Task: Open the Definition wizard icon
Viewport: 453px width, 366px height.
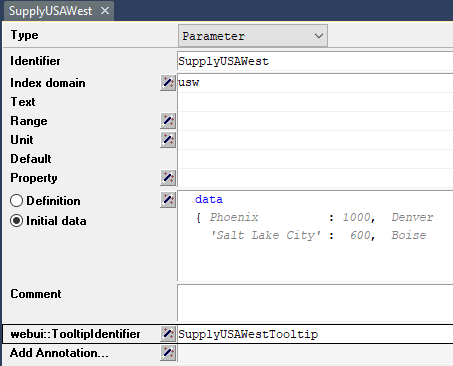Action: [168, 200]
